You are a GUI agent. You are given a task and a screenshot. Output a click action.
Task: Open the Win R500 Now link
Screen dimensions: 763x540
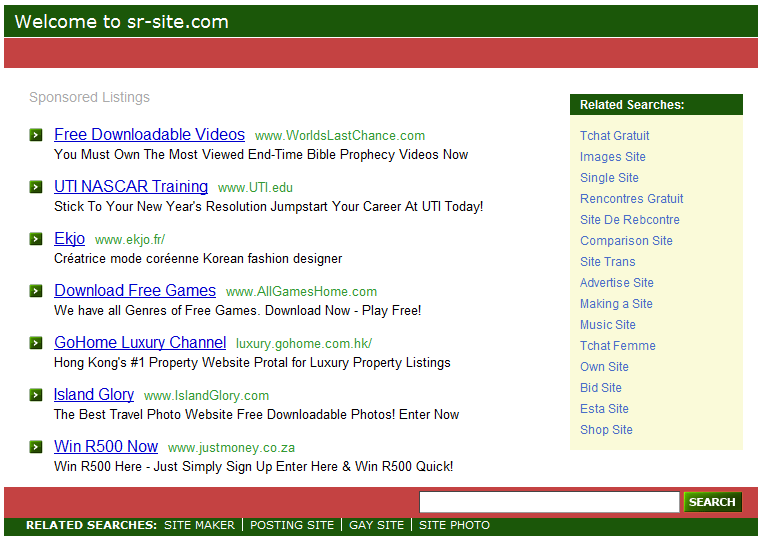click(106, 447)
